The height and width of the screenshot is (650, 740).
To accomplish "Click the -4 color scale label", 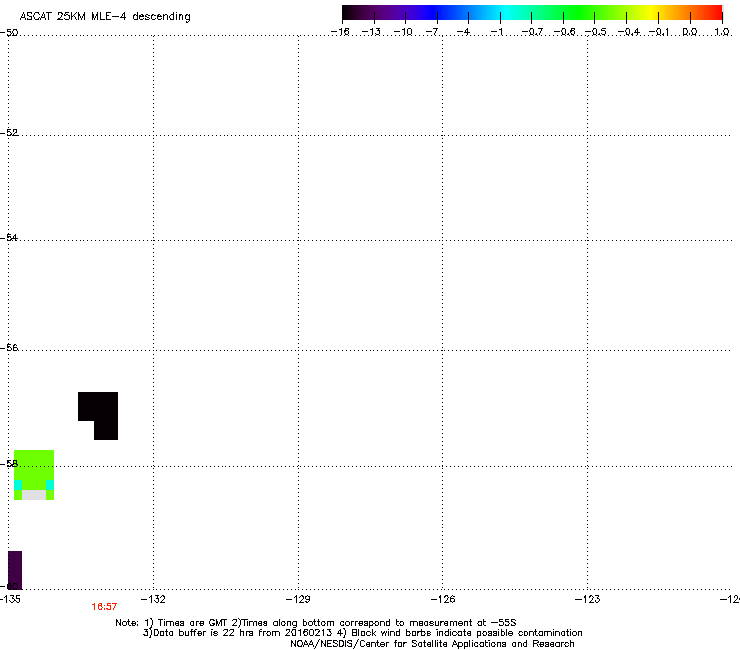I will pos(463,32).
